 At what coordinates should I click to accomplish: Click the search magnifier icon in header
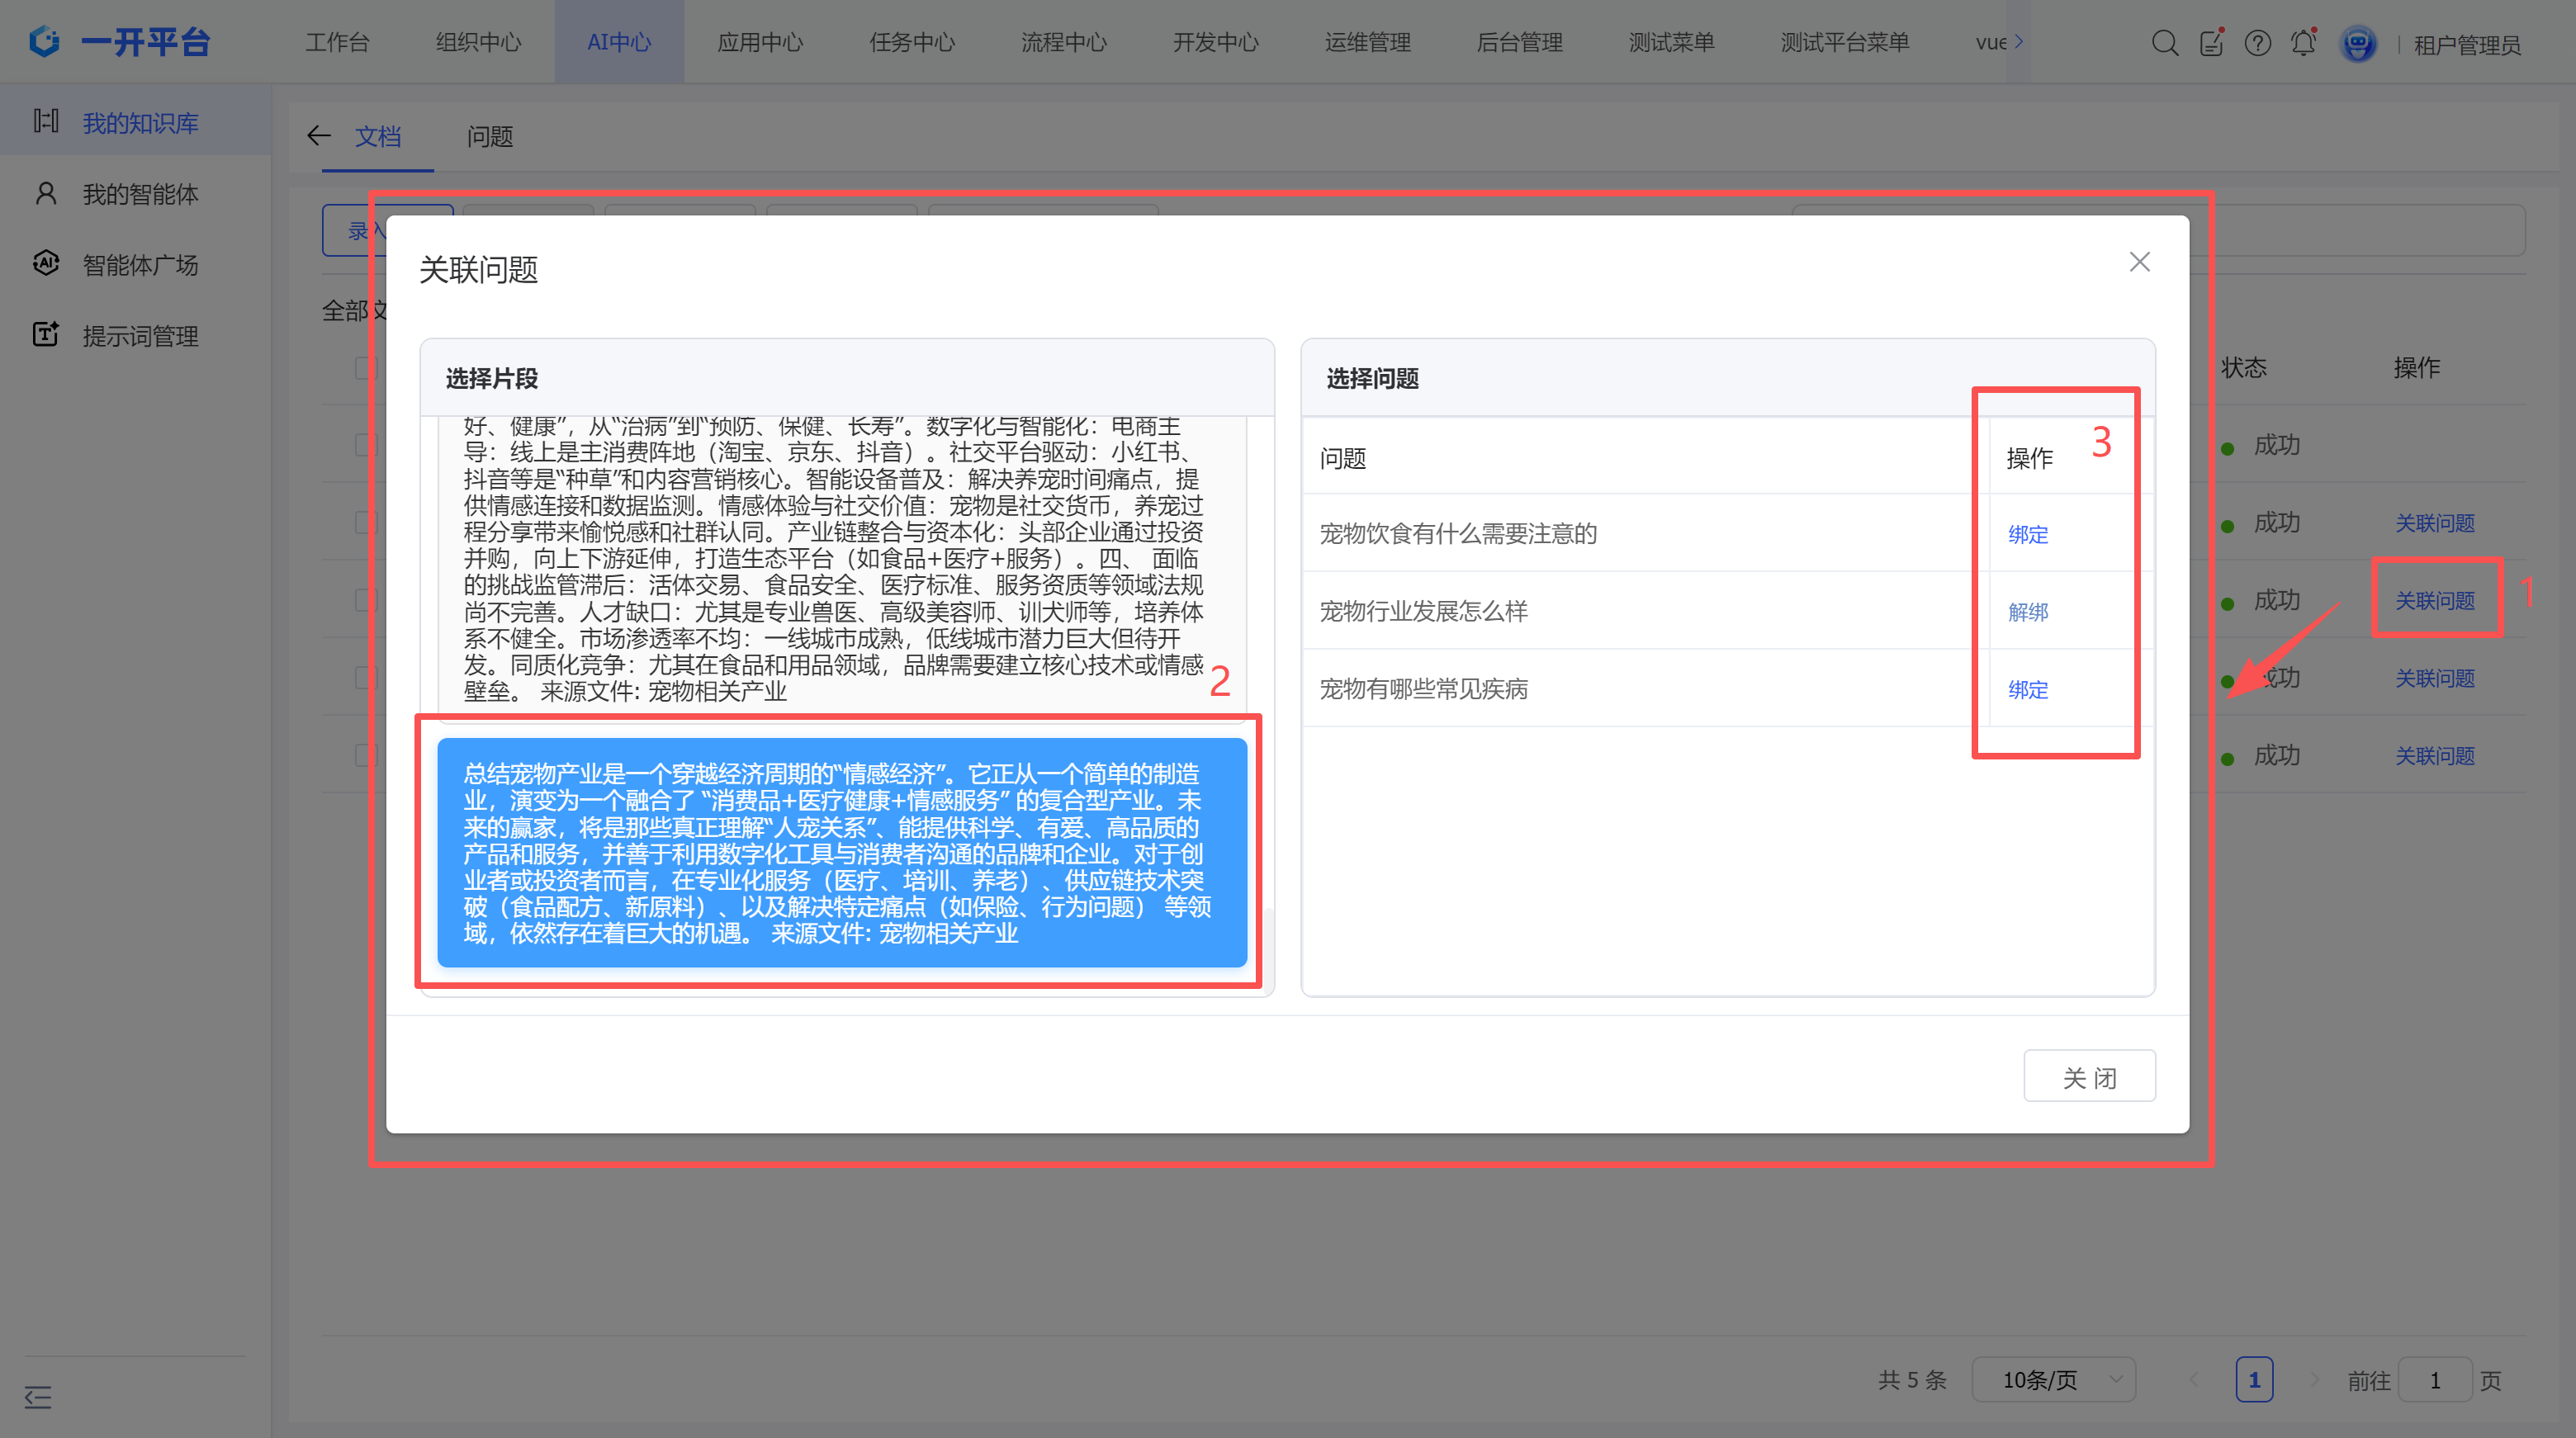click(2164, 43)
